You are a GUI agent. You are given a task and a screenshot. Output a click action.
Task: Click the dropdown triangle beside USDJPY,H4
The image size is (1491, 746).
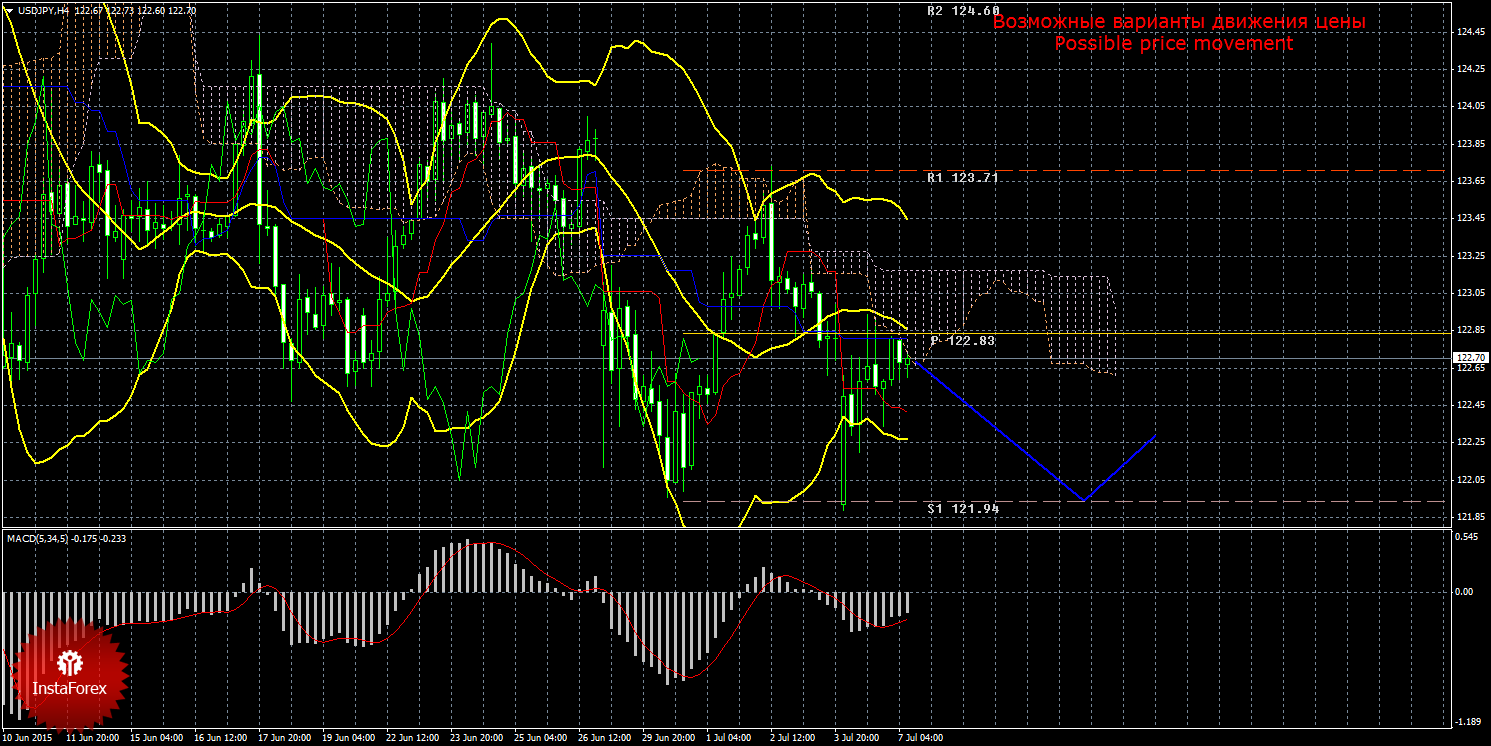point(9,10)
